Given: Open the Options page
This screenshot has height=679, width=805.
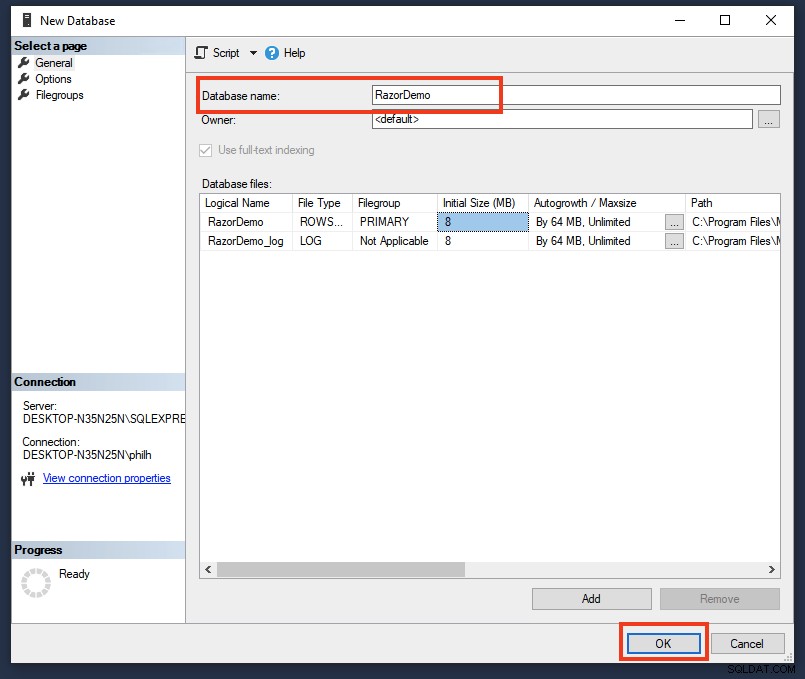Looking at the screenshot, I should click(53, 79).
